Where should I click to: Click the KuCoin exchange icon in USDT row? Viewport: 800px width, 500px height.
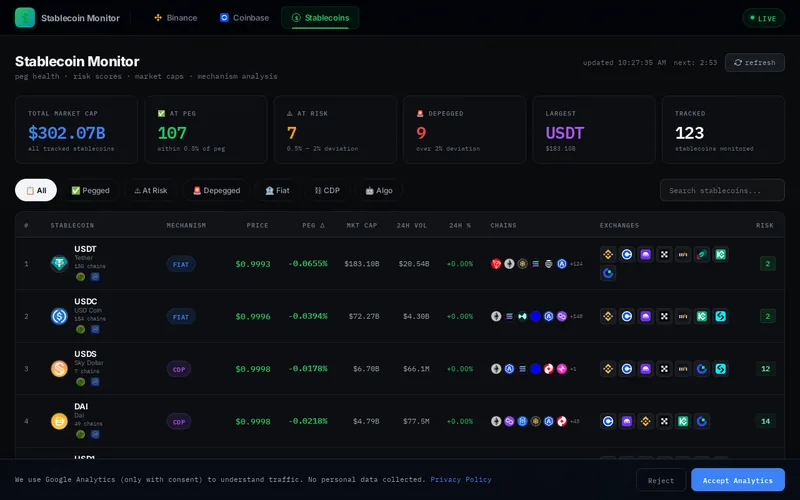721,254
